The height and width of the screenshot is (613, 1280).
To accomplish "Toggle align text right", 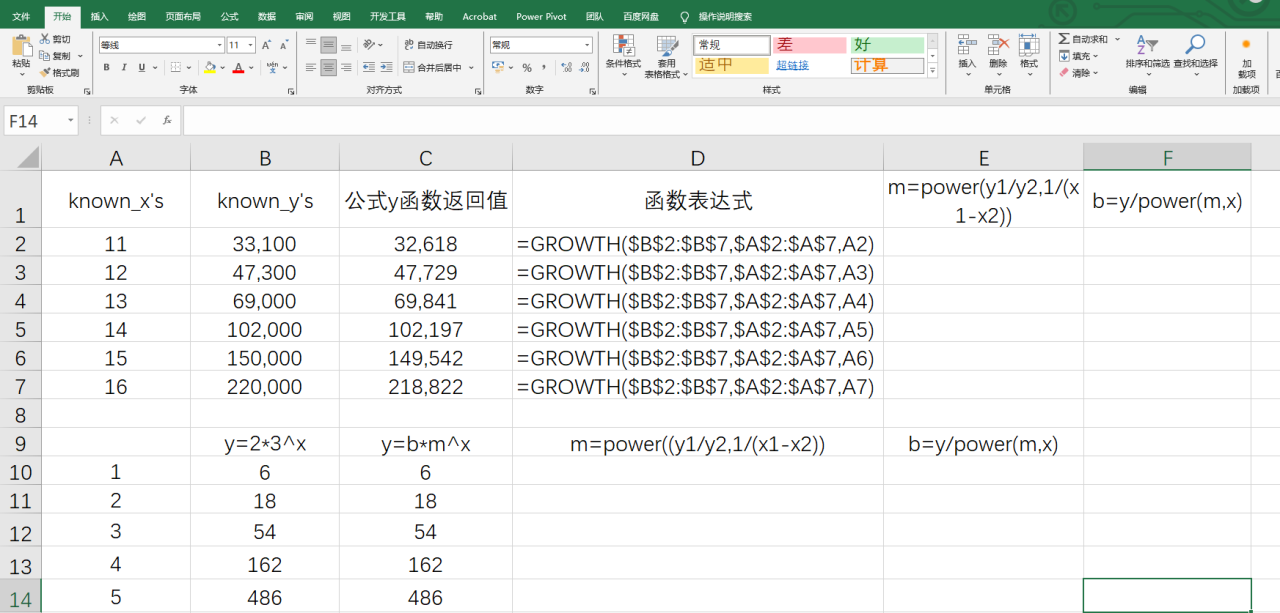I will pyautogui.click(x=345, y=68).
